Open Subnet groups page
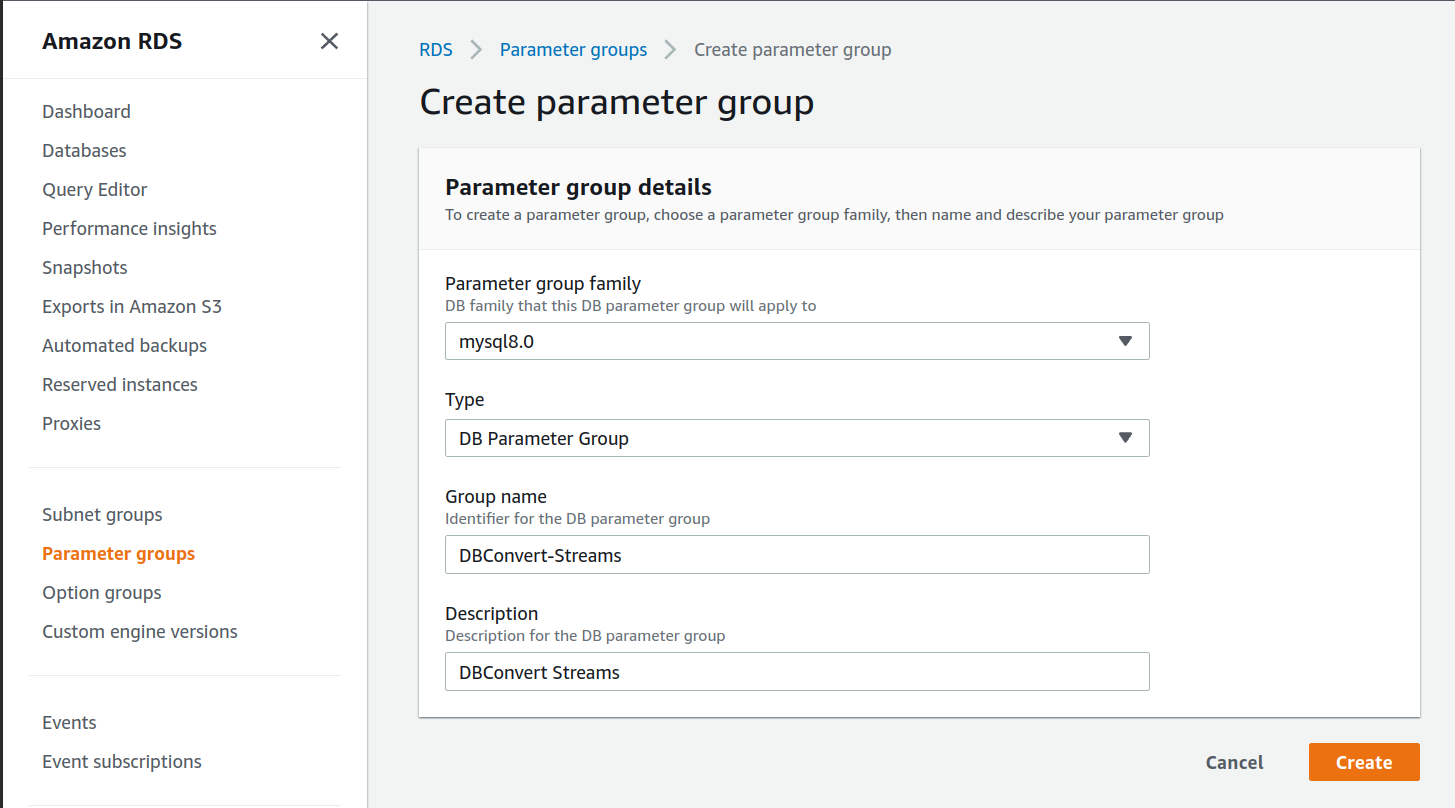The width and height of the screenshot is (1455, 808). 102,514
